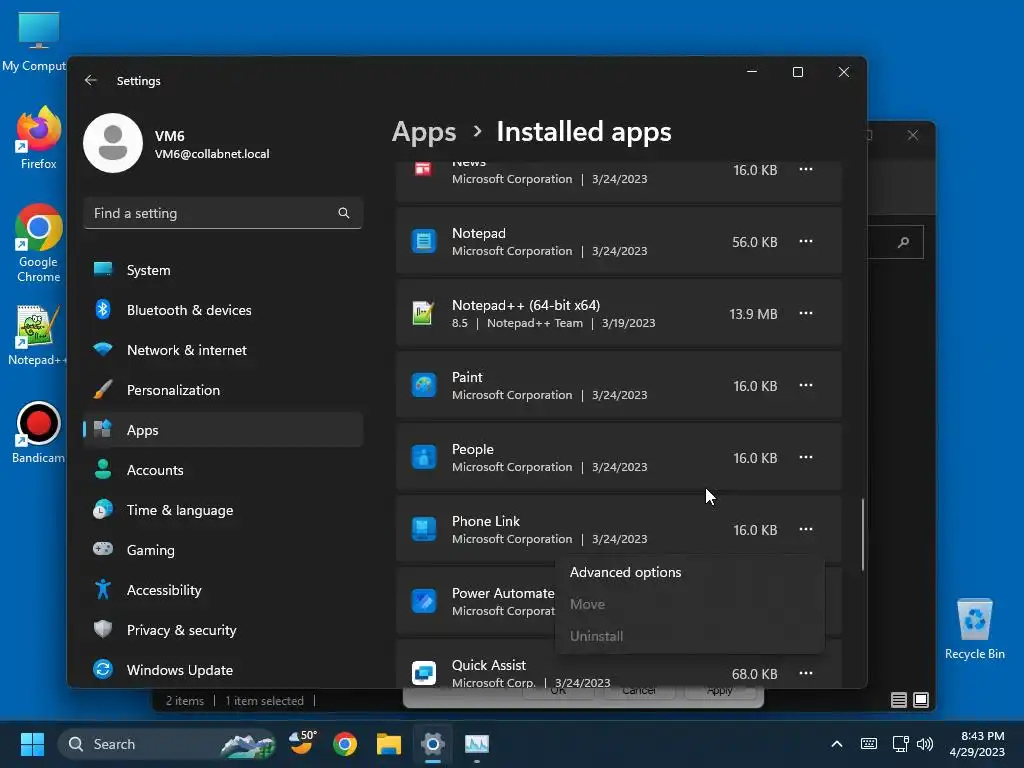Viewport: 1024px width, 768px height.
Task: Go to Gaming settings
Action: (223, 550)
